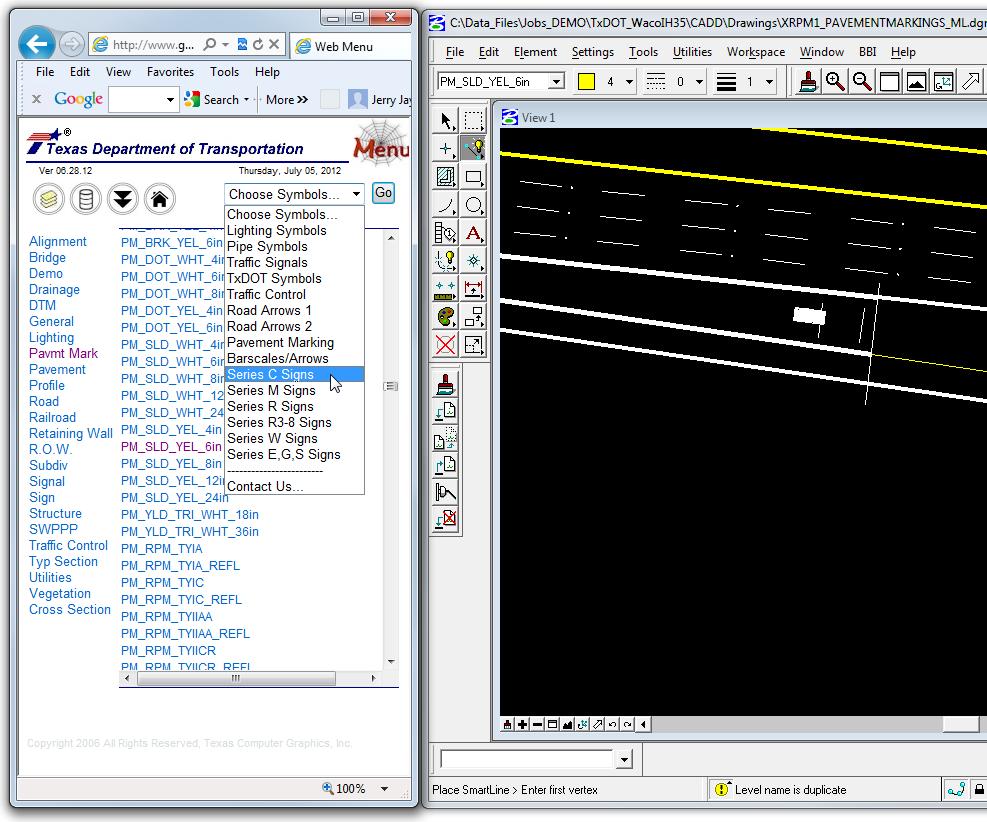Viewport: 987px width, 822px height.
Task: Select the Dimension tool
Action: coord(473,289)
